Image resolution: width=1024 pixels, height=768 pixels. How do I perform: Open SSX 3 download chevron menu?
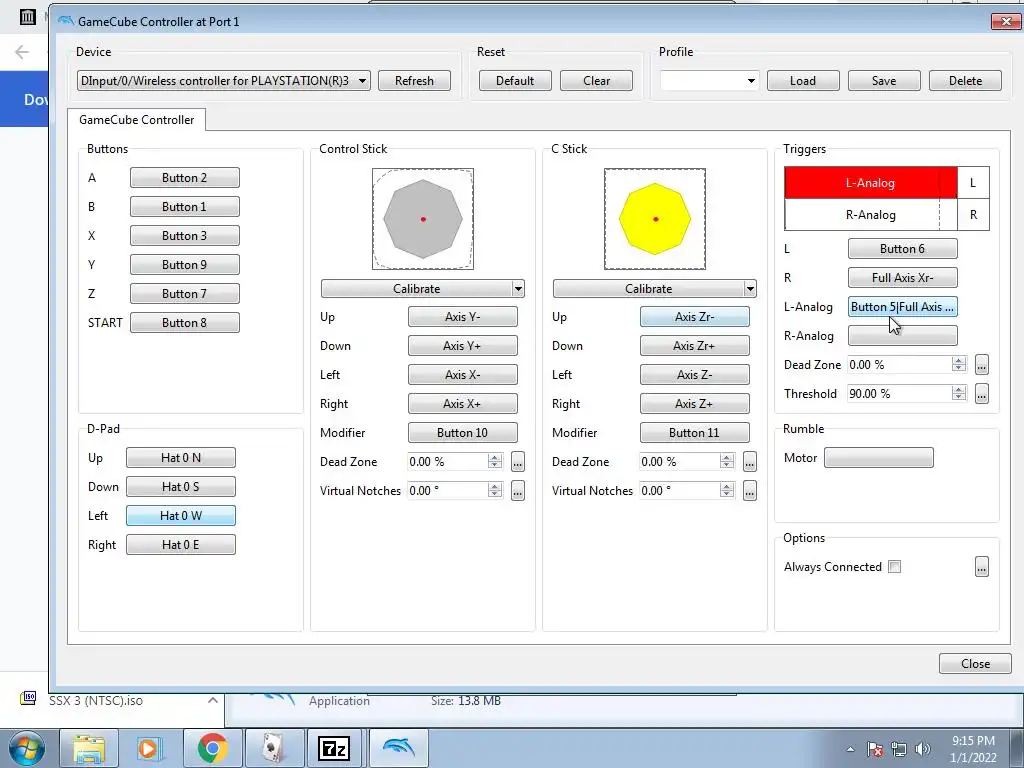212,700
